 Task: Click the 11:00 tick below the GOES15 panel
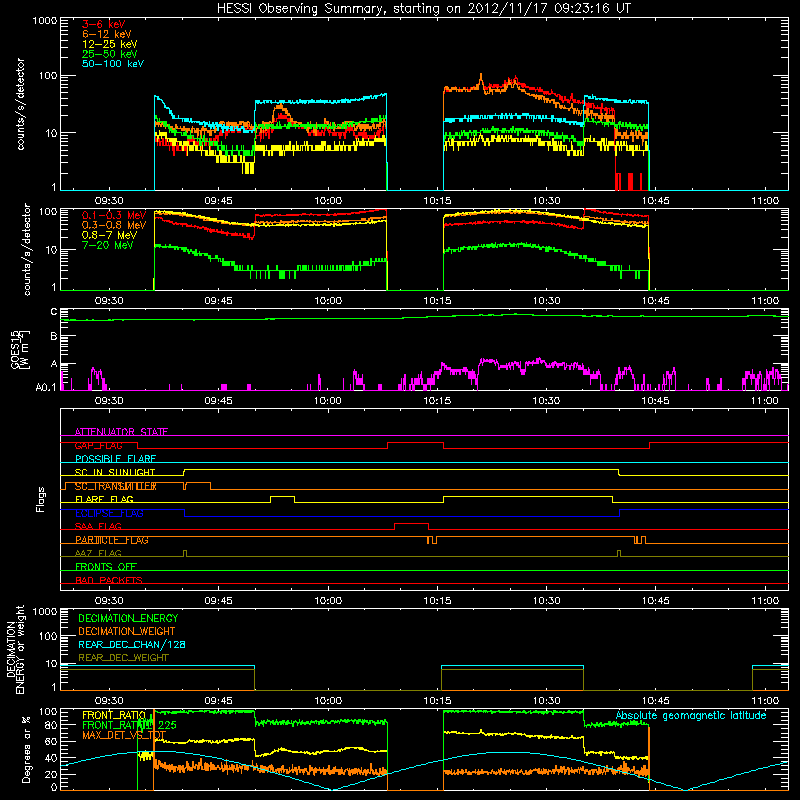(765, 401)
